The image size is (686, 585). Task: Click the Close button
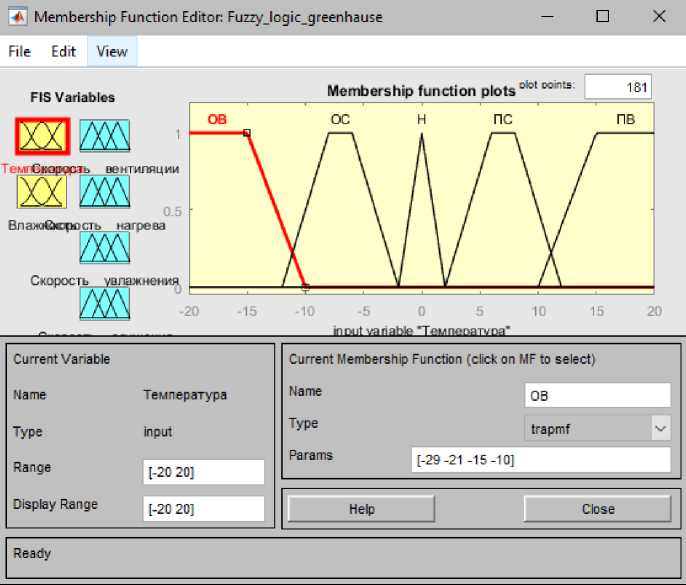point(598,509)
